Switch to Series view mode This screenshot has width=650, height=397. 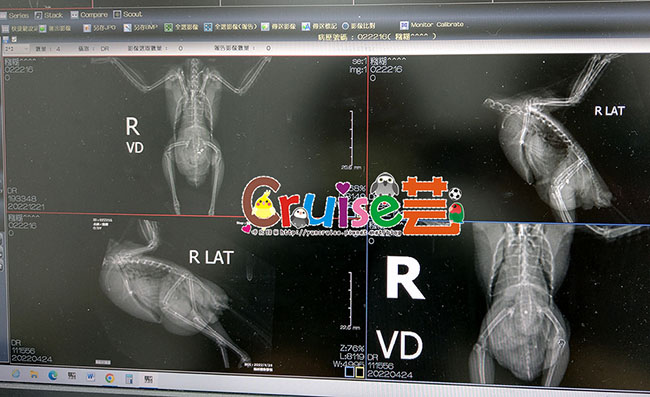coord(15,15)
